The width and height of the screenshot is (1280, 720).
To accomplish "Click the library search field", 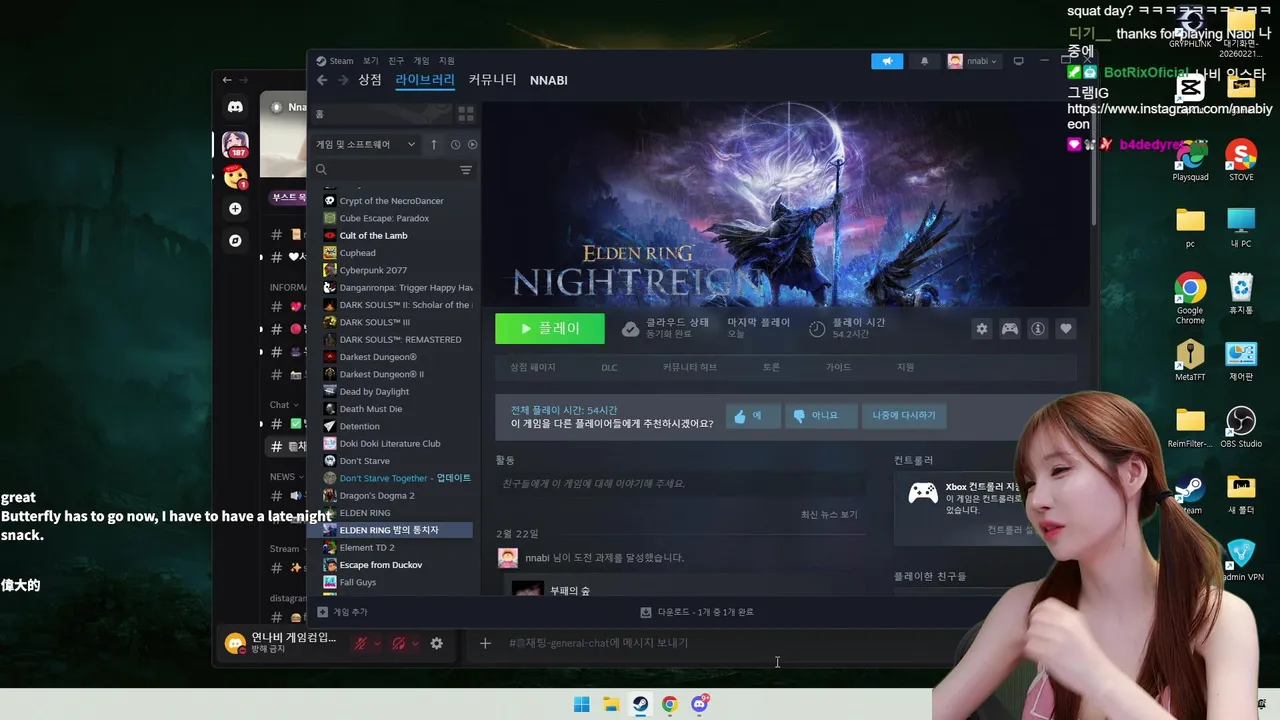I will 385,170.
